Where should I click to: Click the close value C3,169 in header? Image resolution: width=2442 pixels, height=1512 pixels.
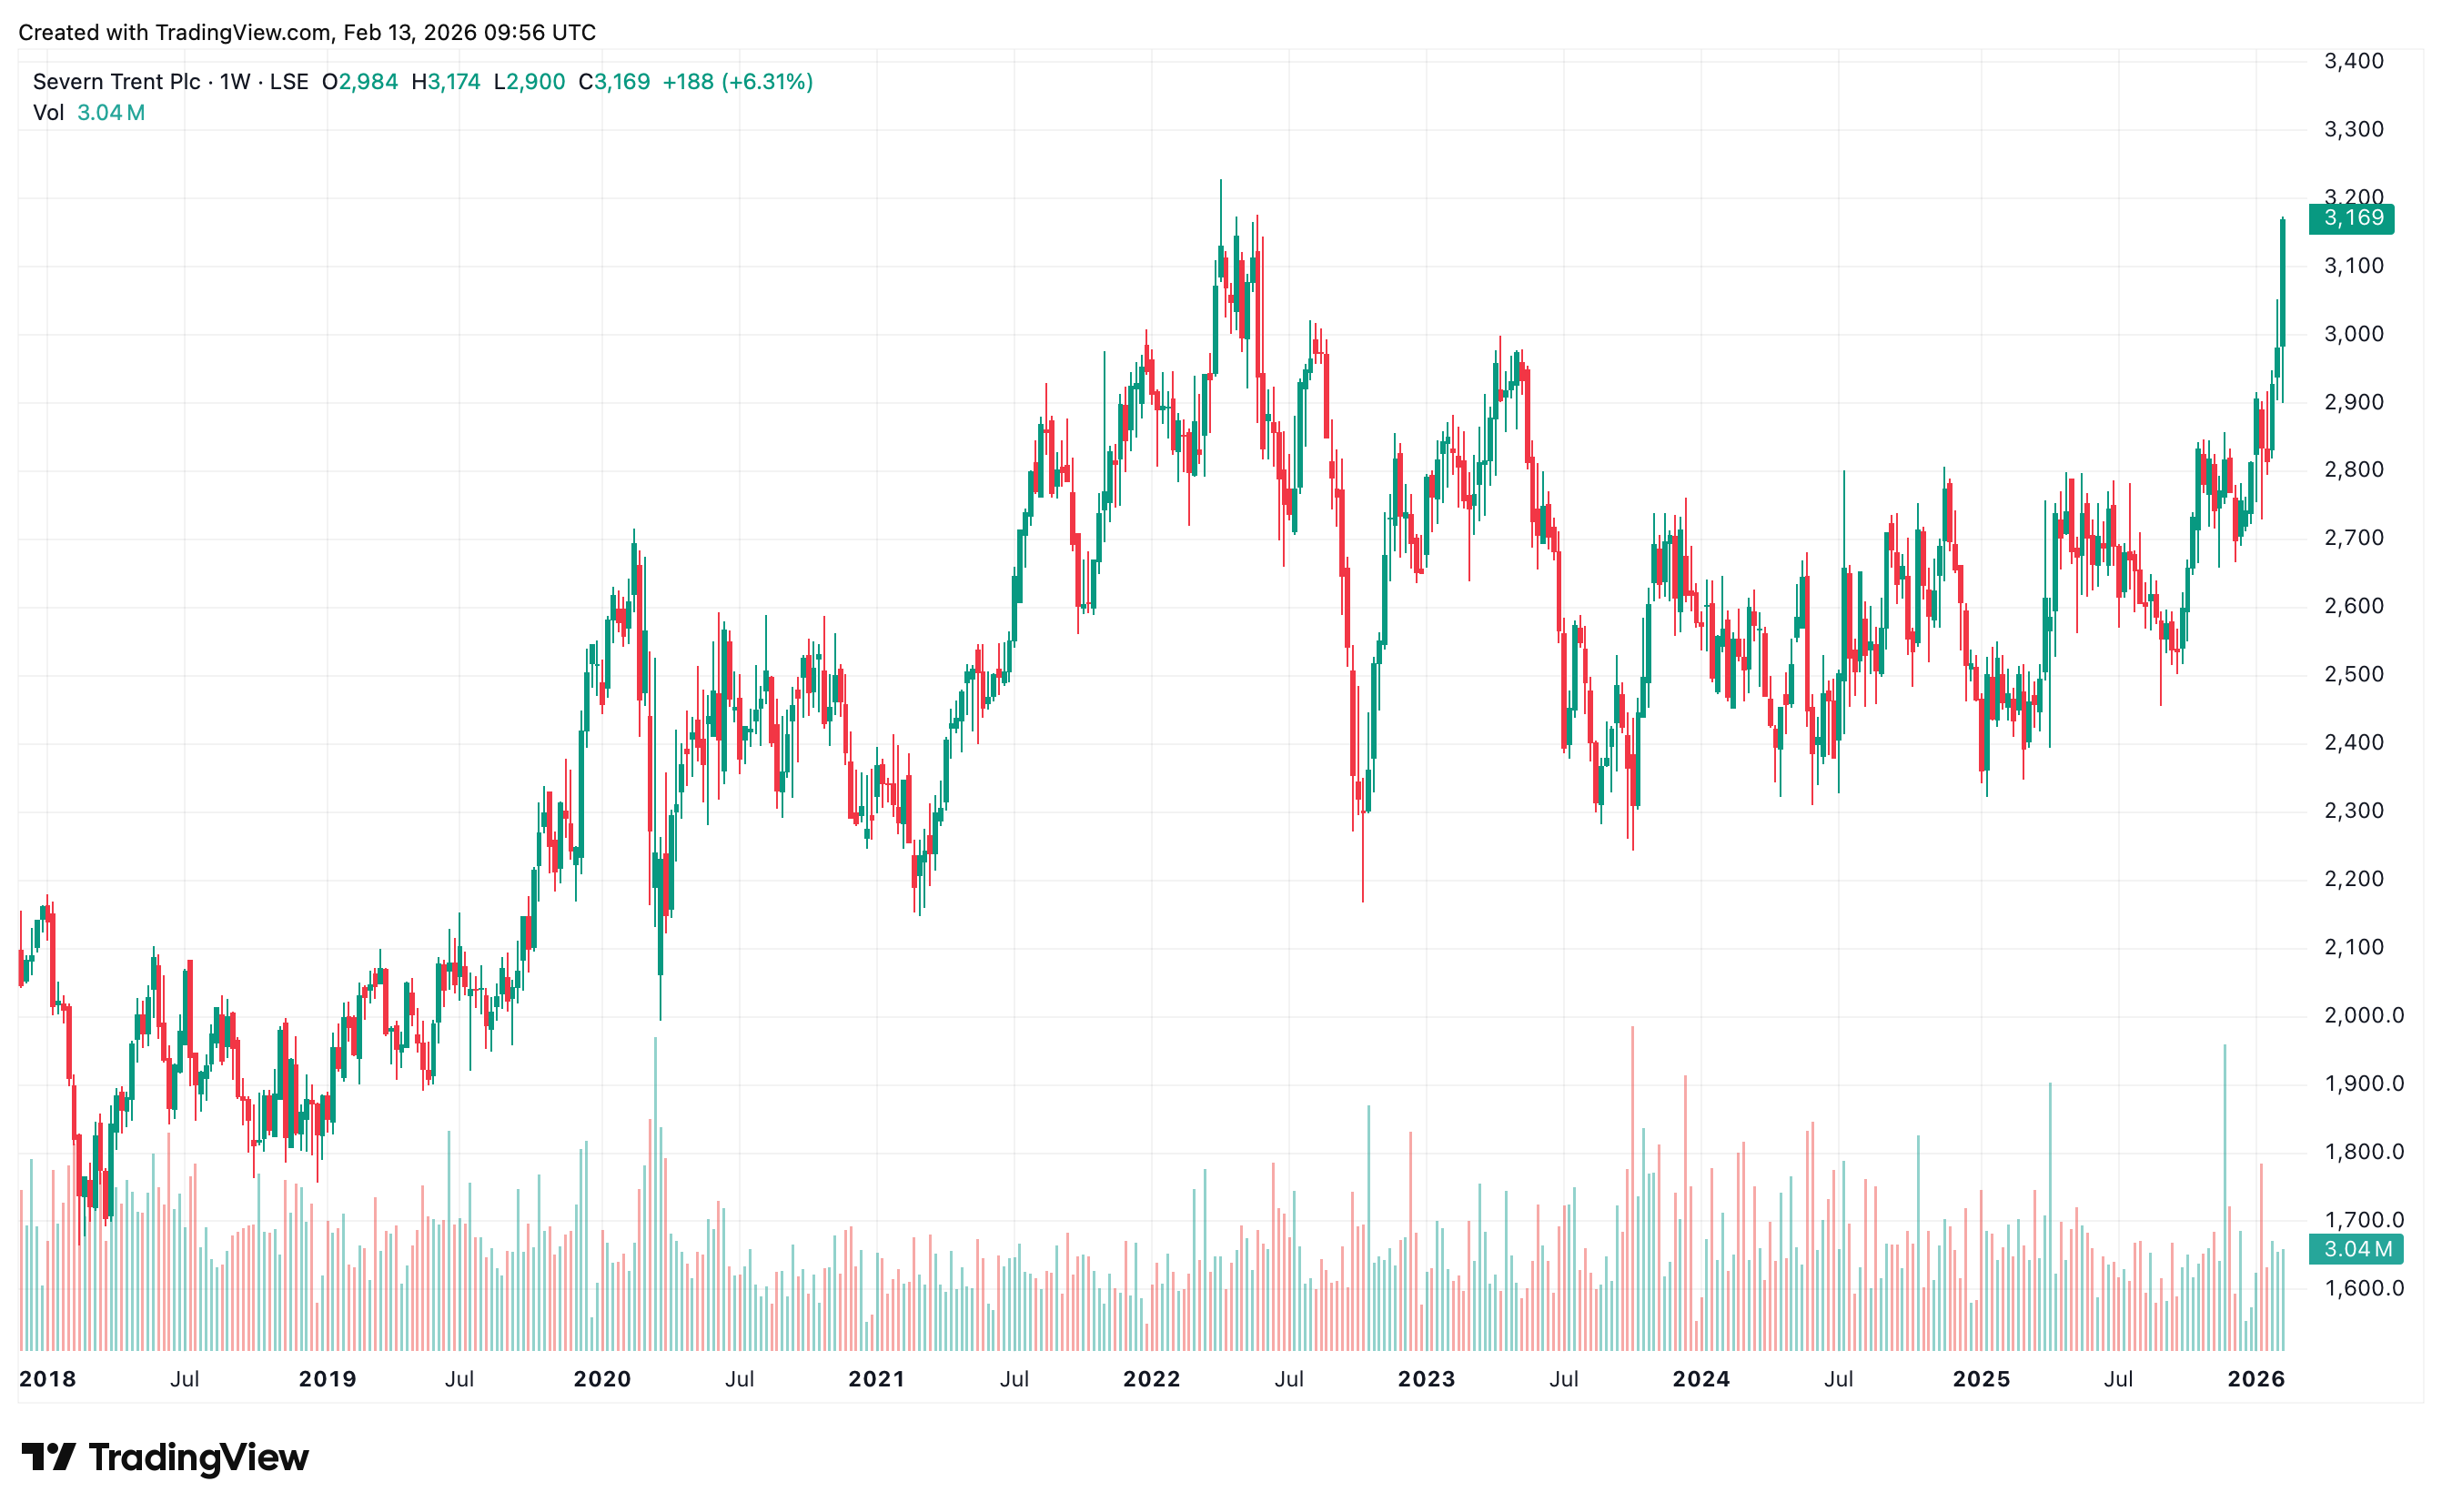tap(614, 82)
